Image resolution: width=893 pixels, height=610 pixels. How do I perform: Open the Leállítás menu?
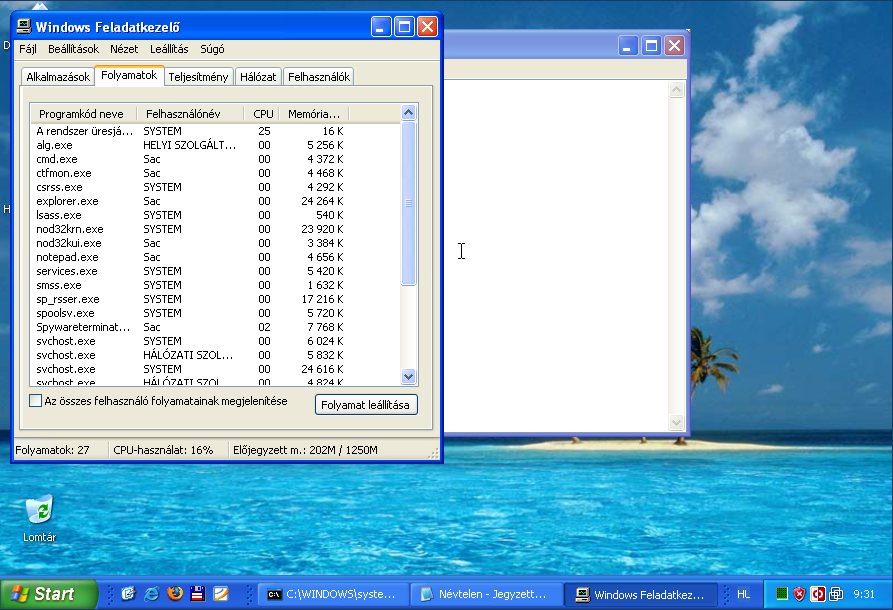[169, 49]
